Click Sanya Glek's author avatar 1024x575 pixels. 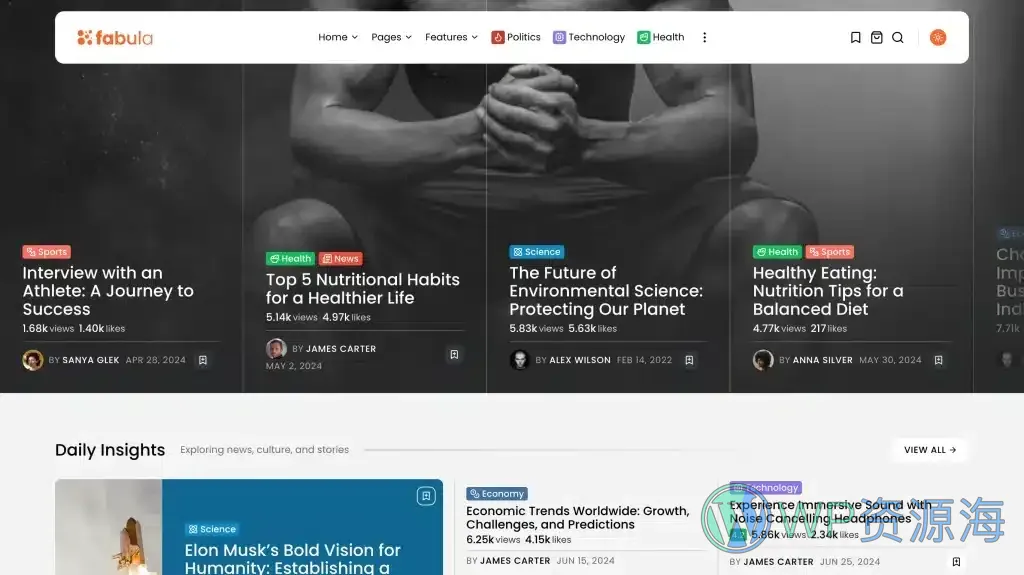[33, 360]
